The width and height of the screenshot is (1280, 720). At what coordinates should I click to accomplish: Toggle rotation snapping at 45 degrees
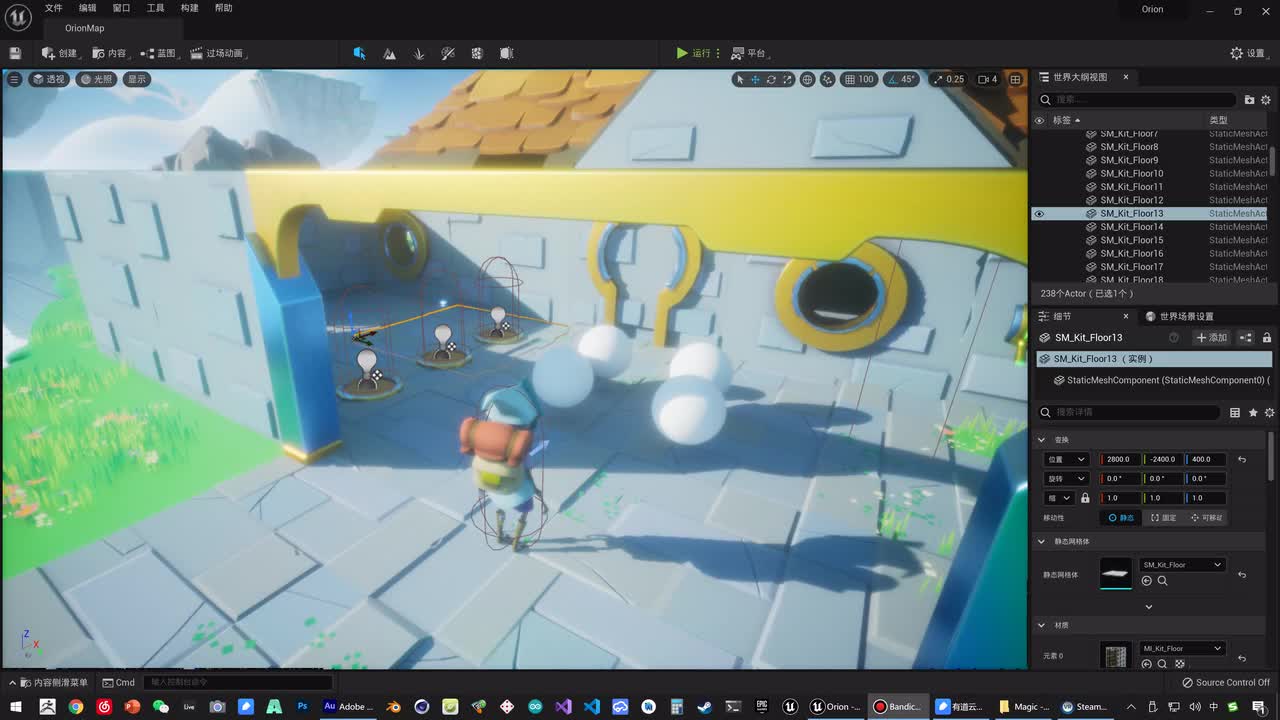click(x=892, y=79)
